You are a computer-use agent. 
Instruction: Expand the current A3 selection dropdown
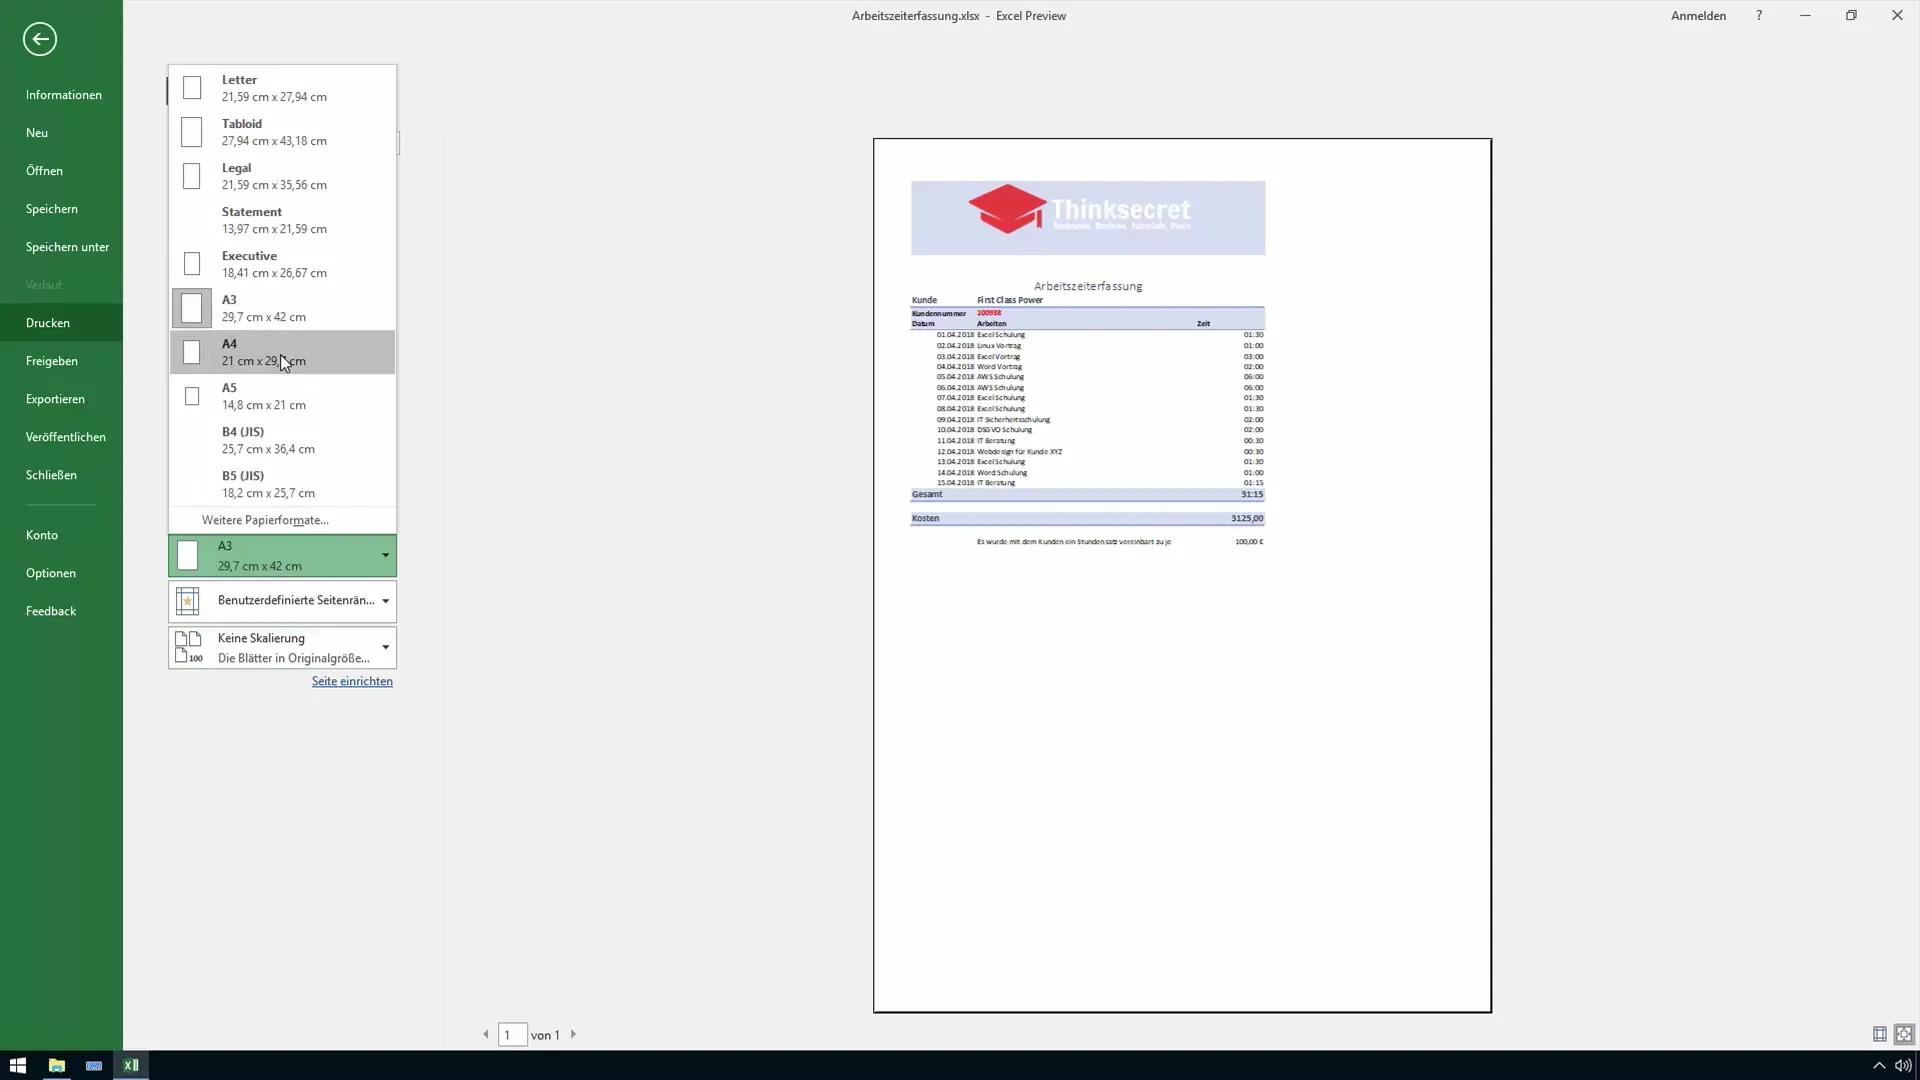tap(384, 554)
